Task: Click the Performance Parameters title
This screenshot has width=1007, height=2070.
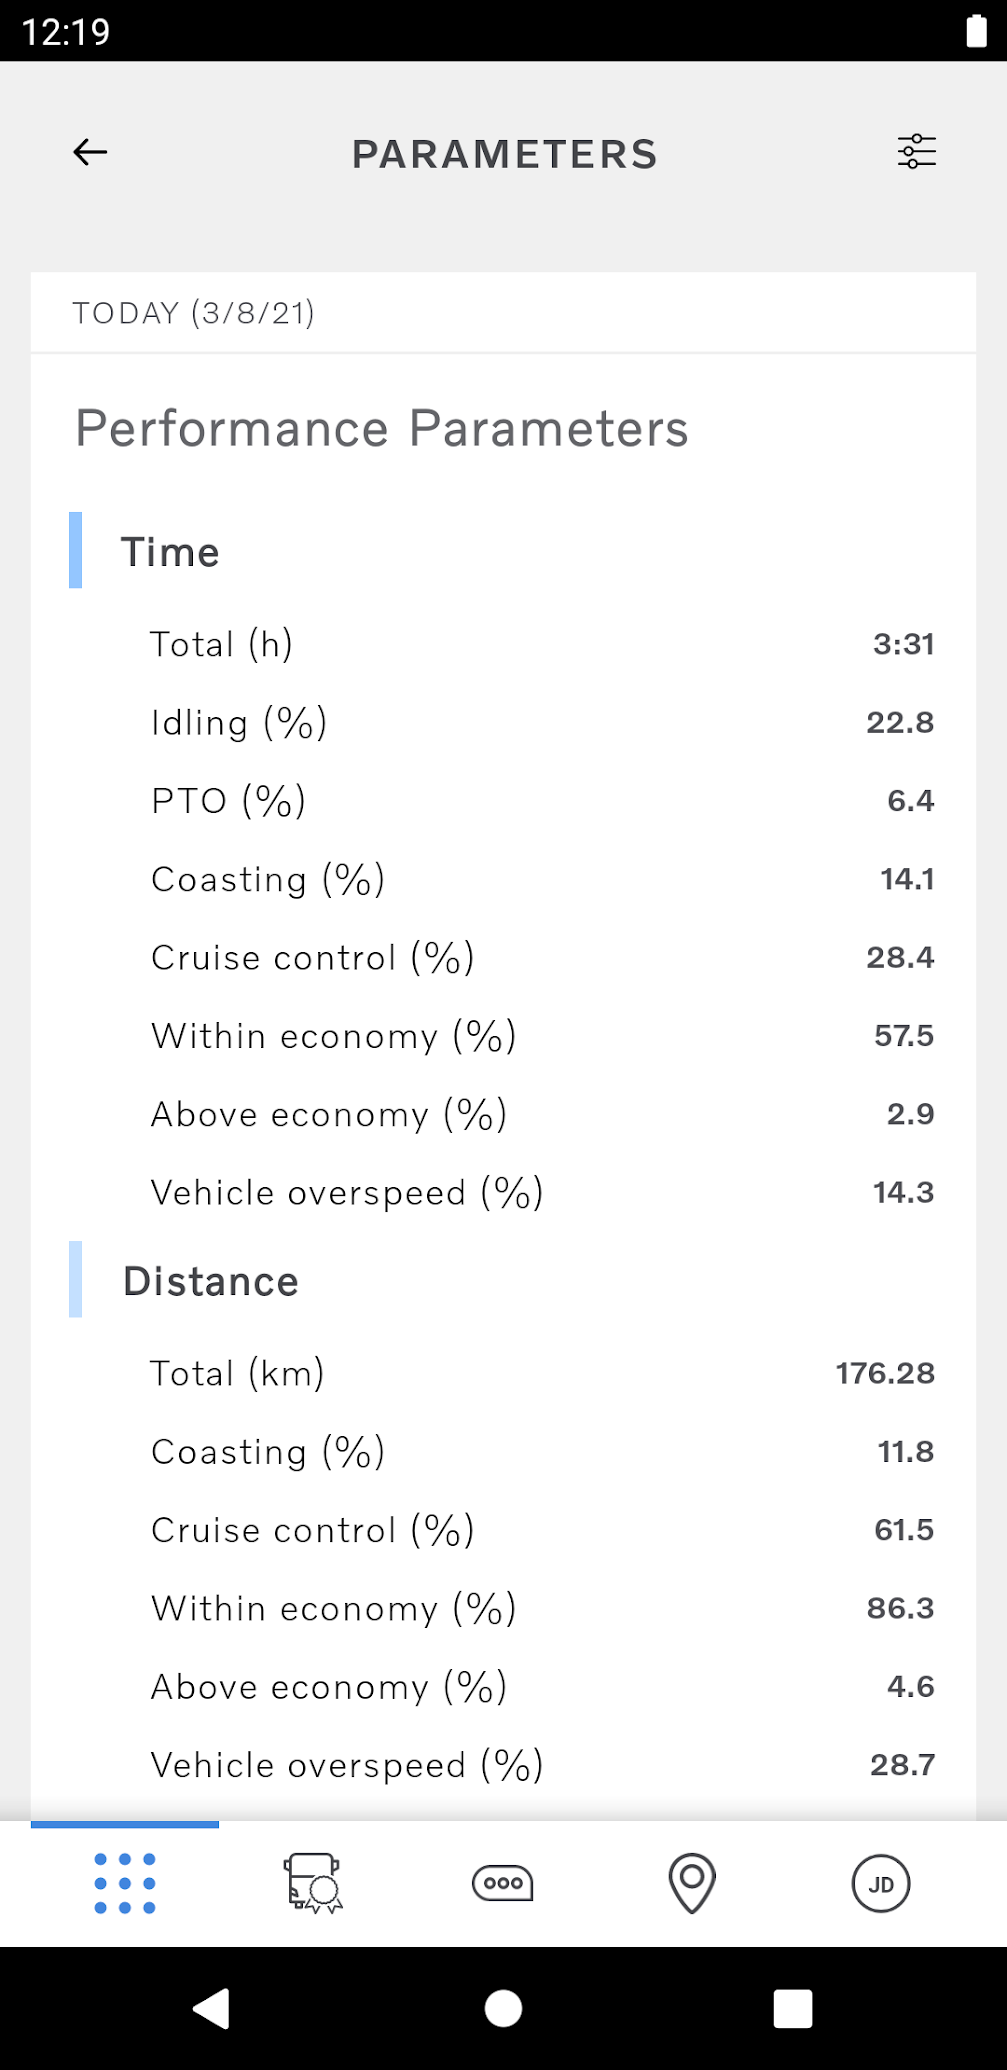Action: tap(382, 428)
